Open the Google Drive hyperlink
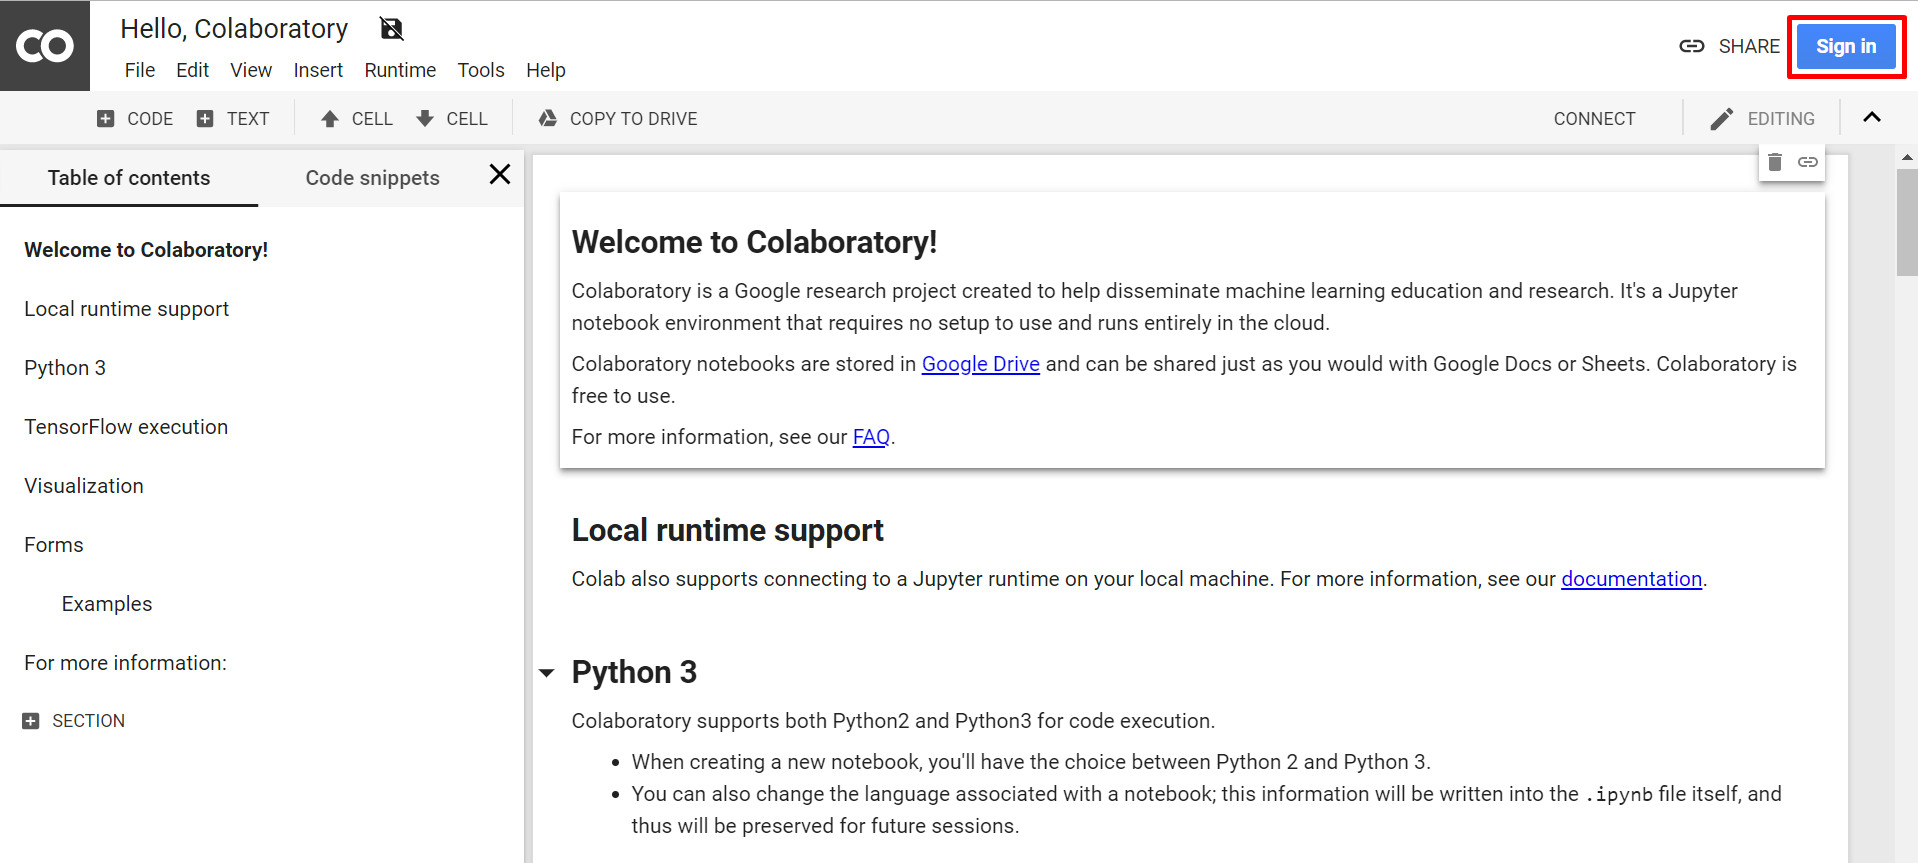The image size is (1918, 863). point(980,364)
